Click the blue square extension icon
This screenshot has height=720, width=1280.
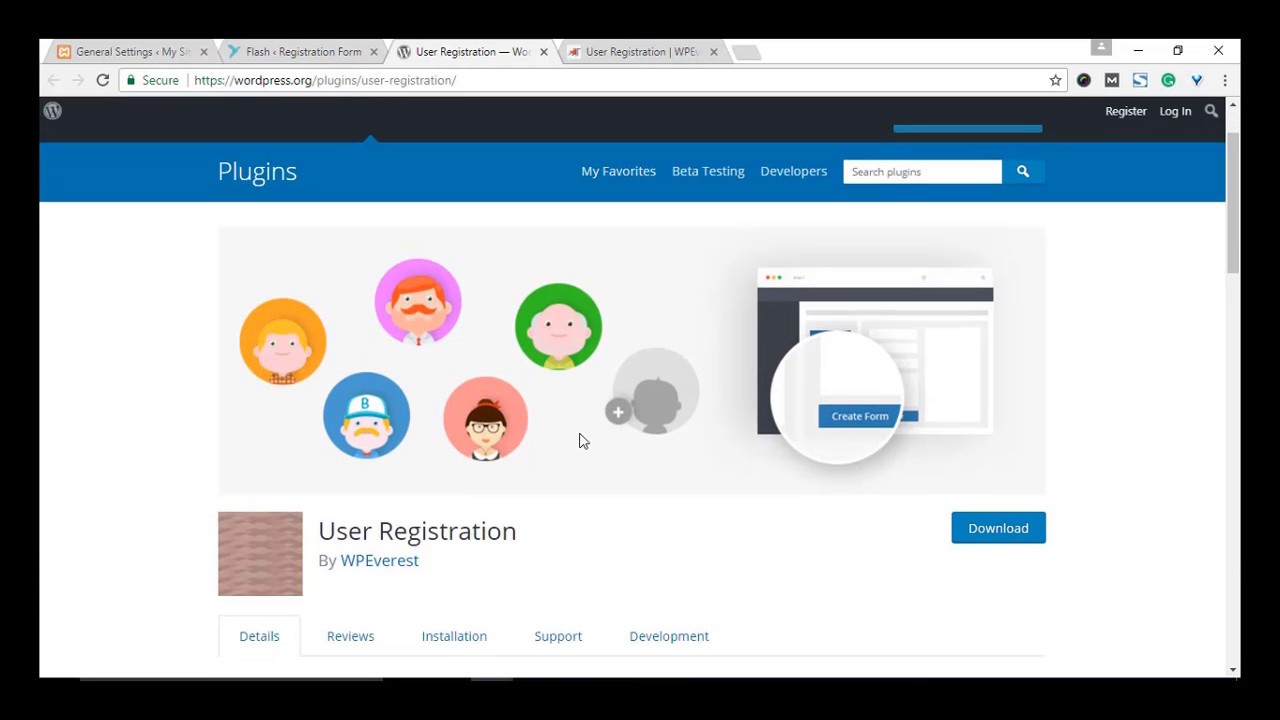pyautogui.click(x=1140, y=80)
